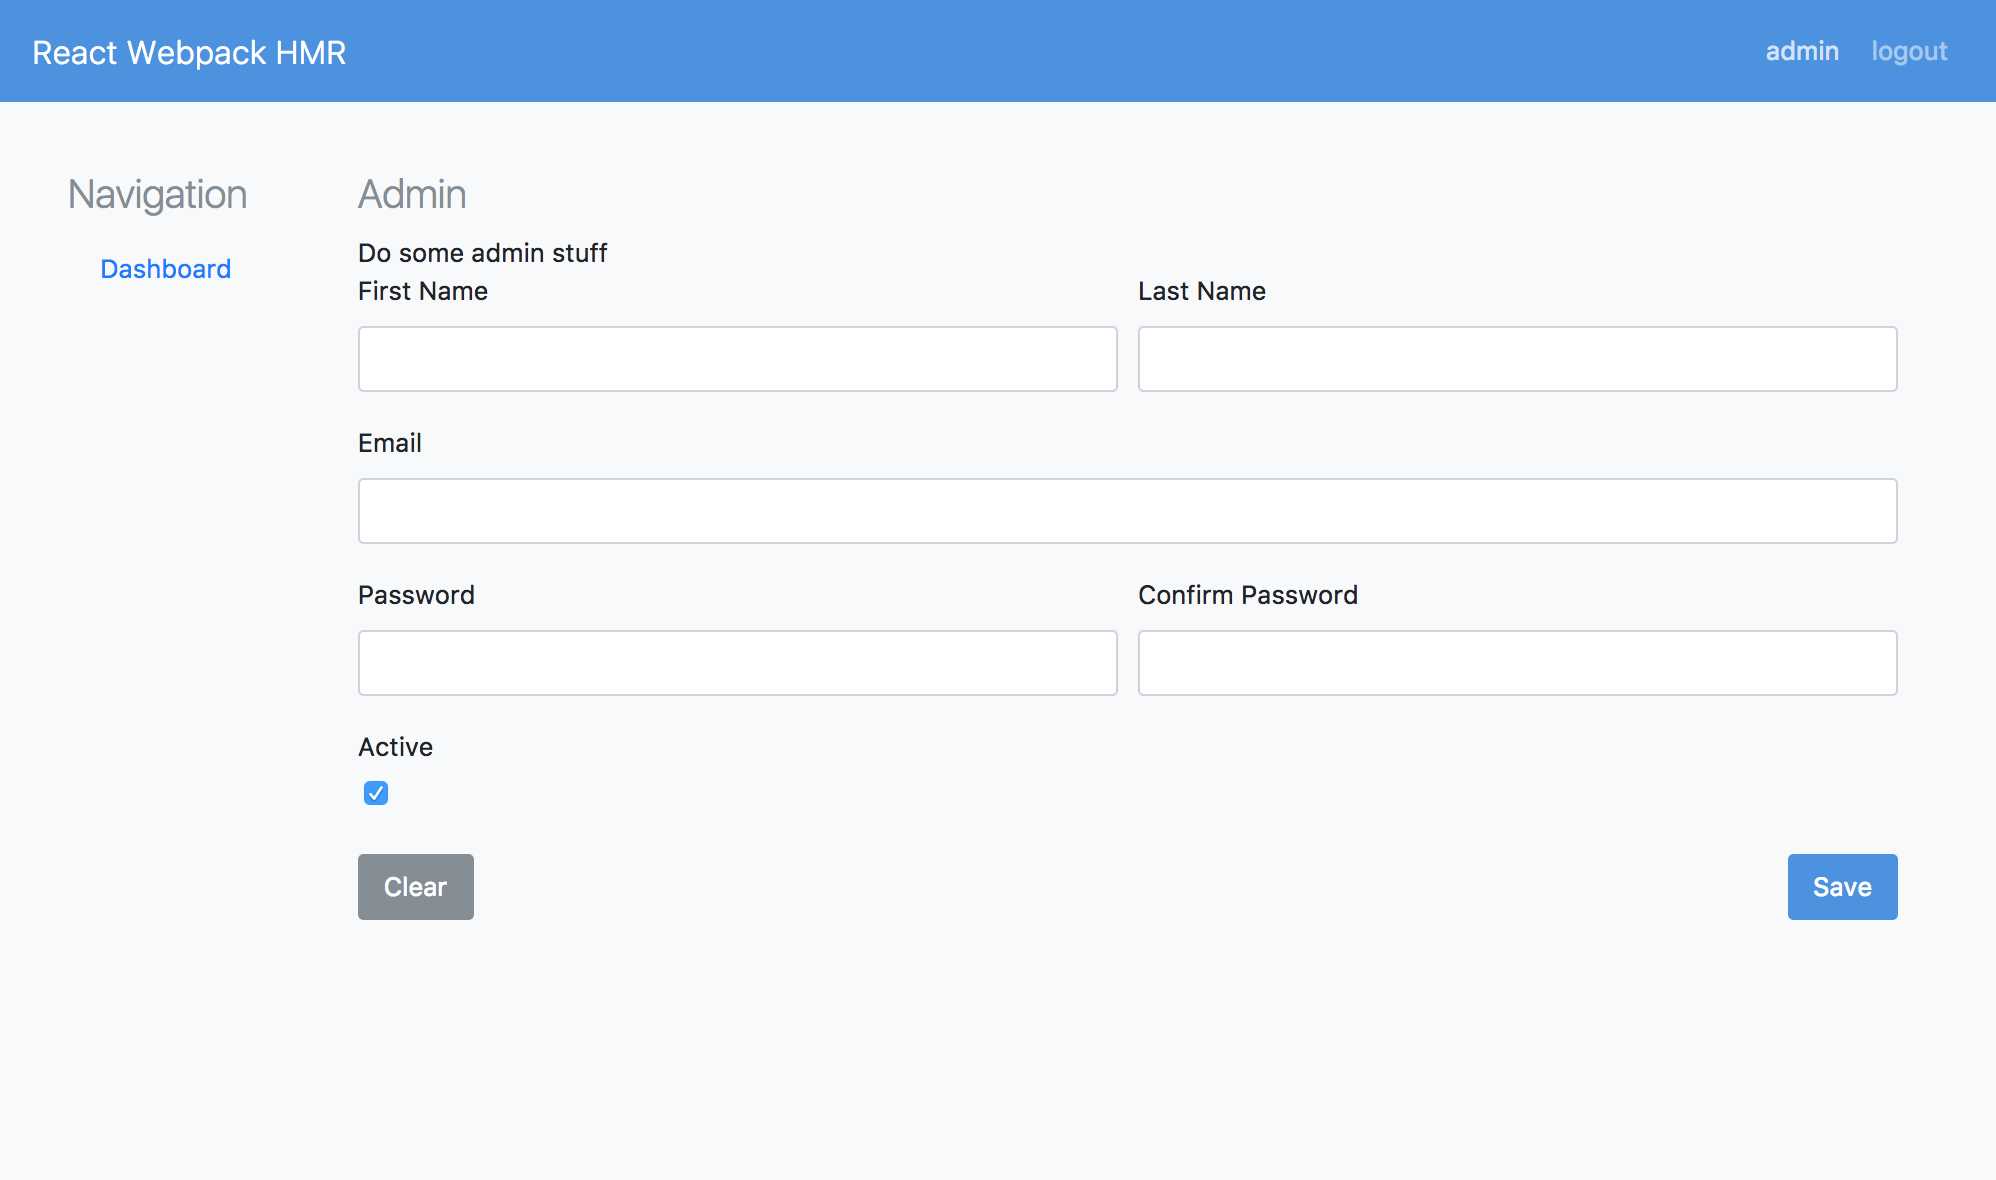Click the Save button

(x=1842, y=887)
